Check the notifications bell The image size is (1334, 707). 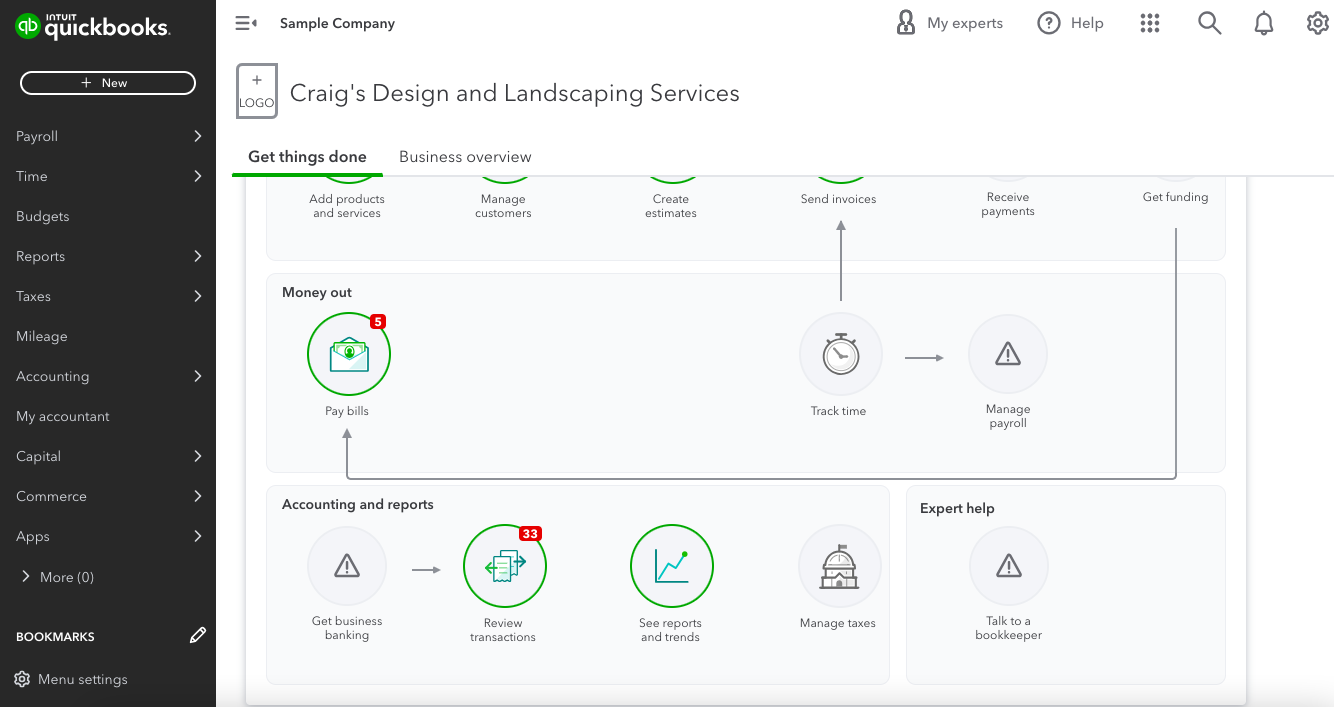1263,22
